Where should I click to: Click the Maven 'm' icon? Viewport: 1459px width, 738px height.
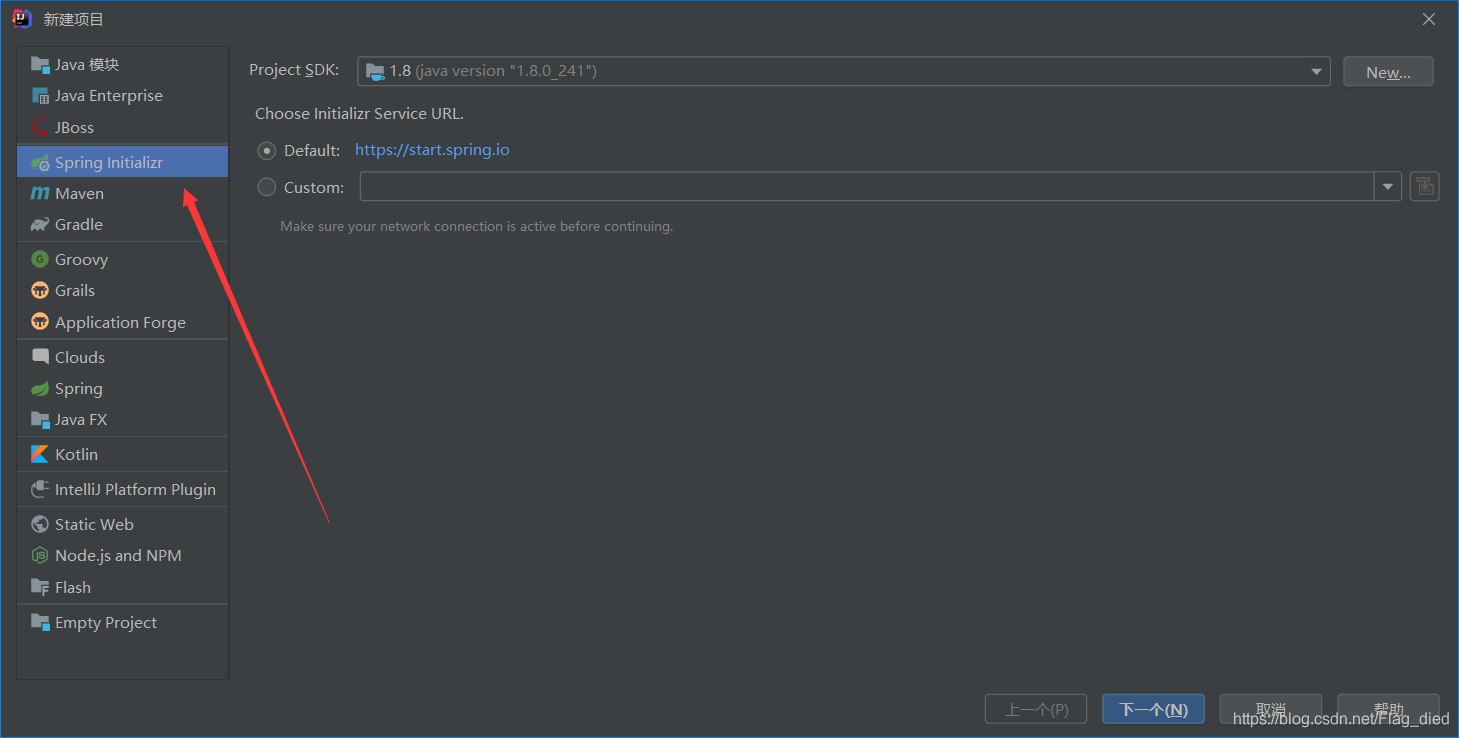pos(40,193)
